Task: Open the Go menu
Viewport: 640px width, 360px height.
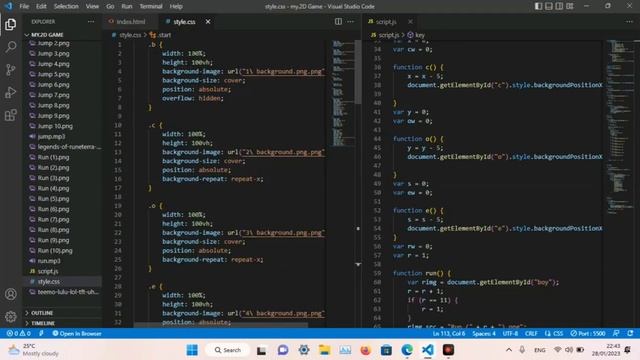Action: (110, 6)
